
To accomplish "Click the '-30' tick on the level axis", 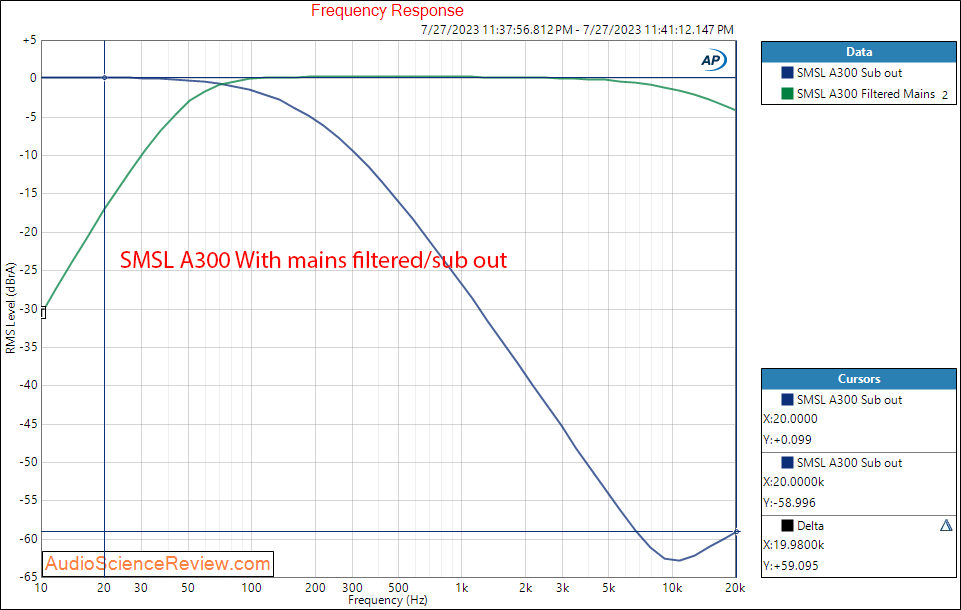I will [x=28, y=309].
